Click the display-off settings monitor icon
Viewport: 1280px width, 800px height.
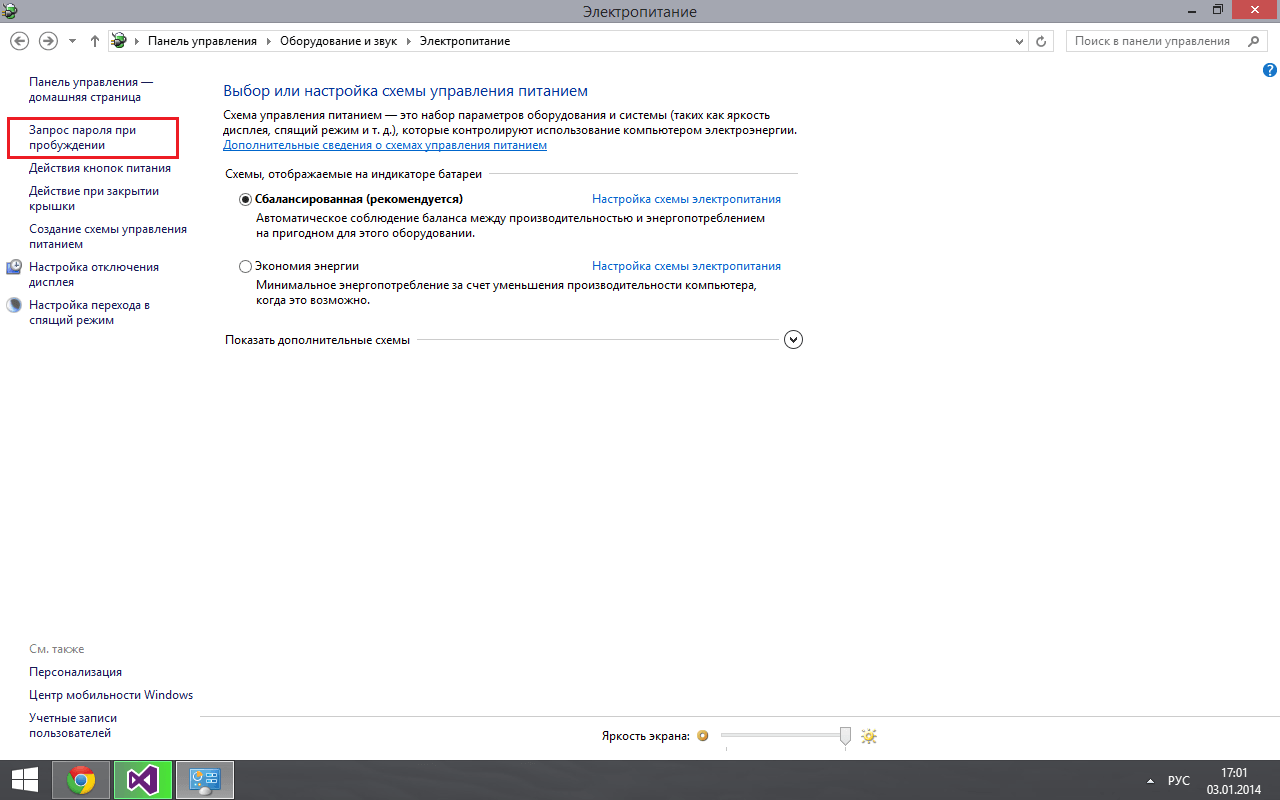point(14,267)
